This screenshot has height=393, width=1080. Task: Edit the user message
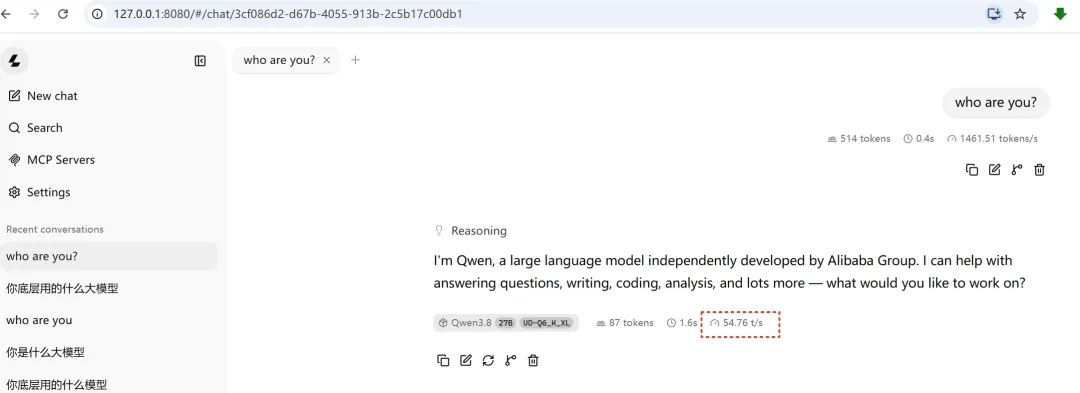(x=995, y=169)
